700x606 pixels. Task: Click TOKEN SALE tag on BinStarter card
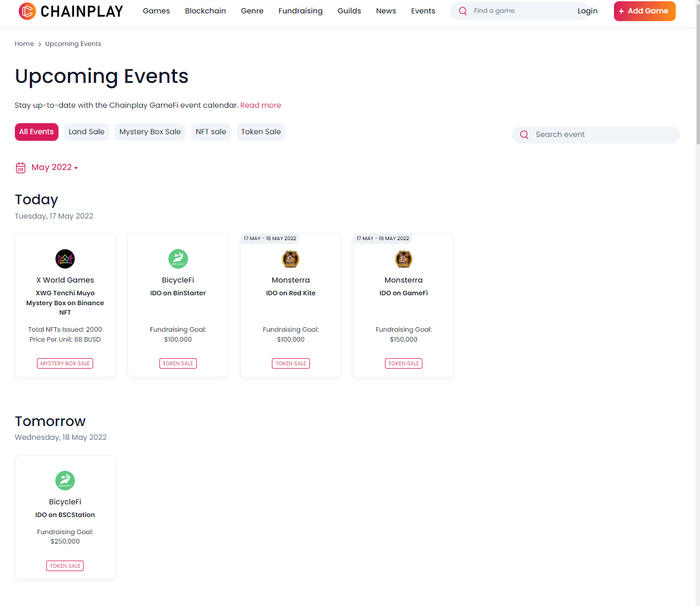(178, 364)
